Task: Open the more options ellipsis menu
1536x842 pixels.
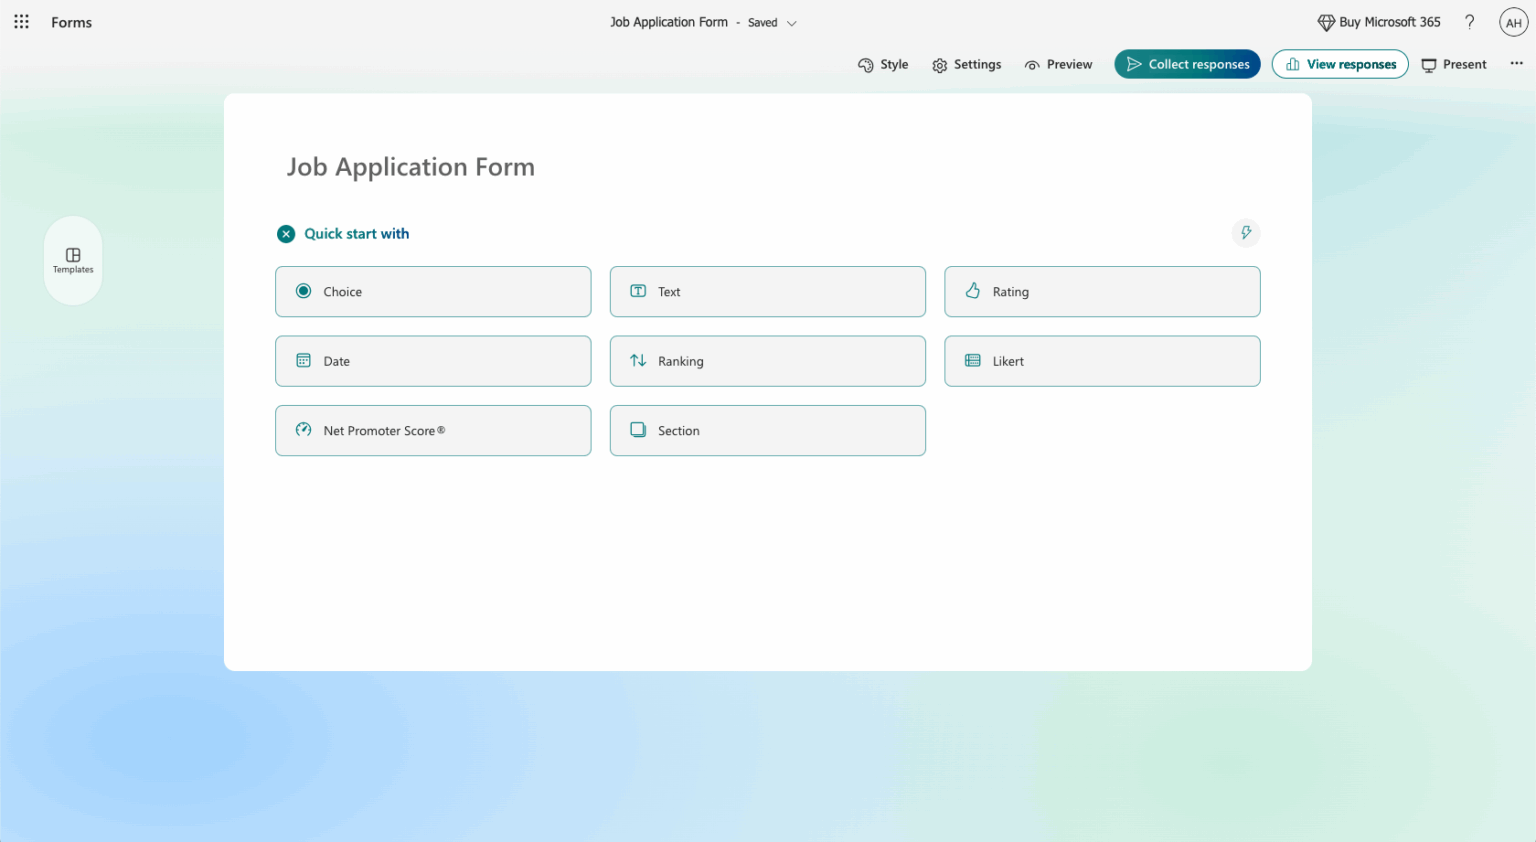Action: coord(1516,63)
